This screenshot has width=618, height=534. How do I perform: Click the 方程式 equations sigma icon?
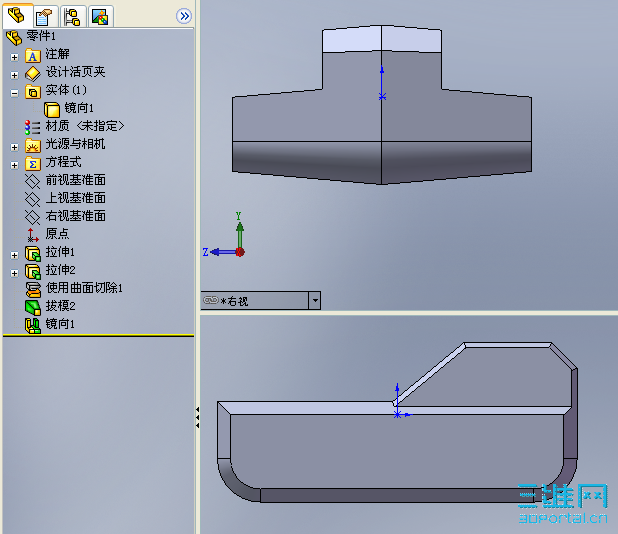[33, 164]
